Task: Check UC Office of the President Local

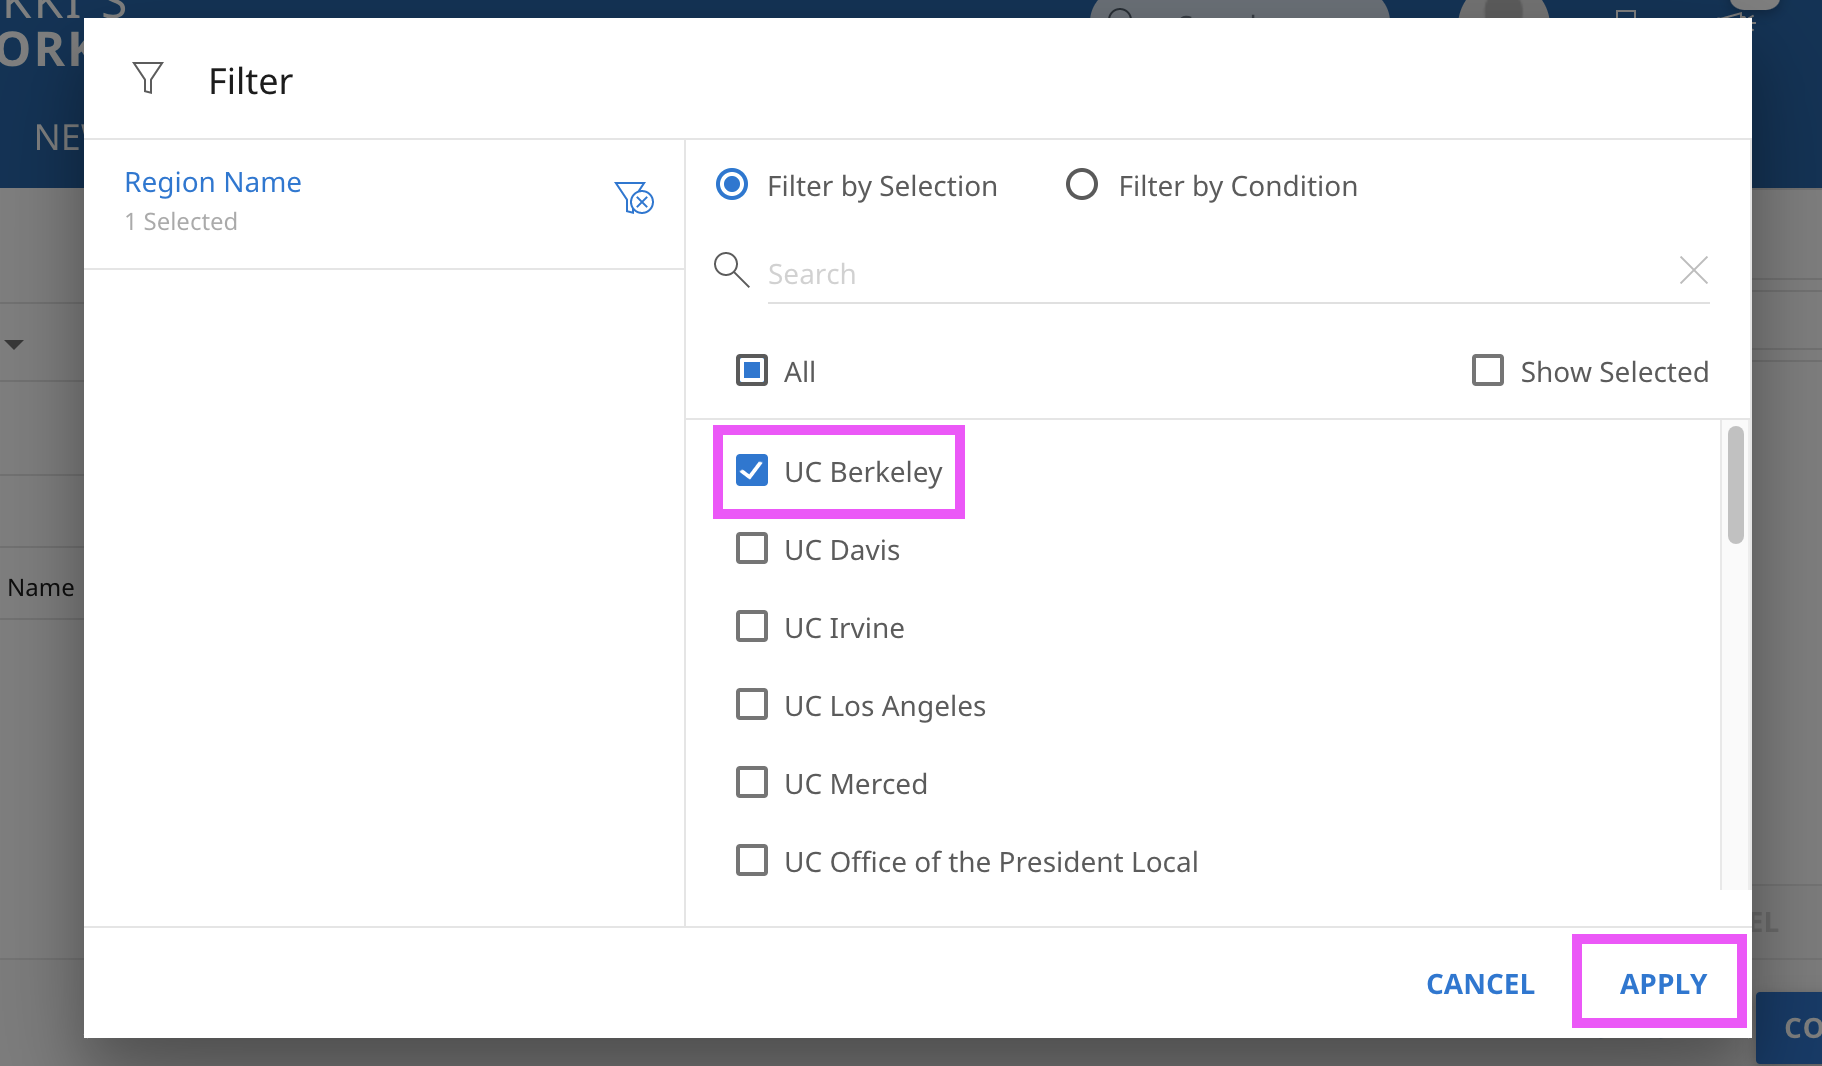Action: click(752, 861)
